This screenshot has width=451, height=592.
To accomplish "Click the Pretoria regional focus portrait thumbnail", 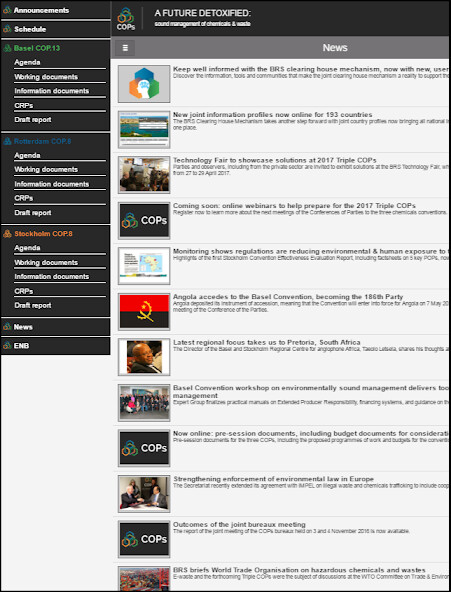I will click(x=144, y=357).
